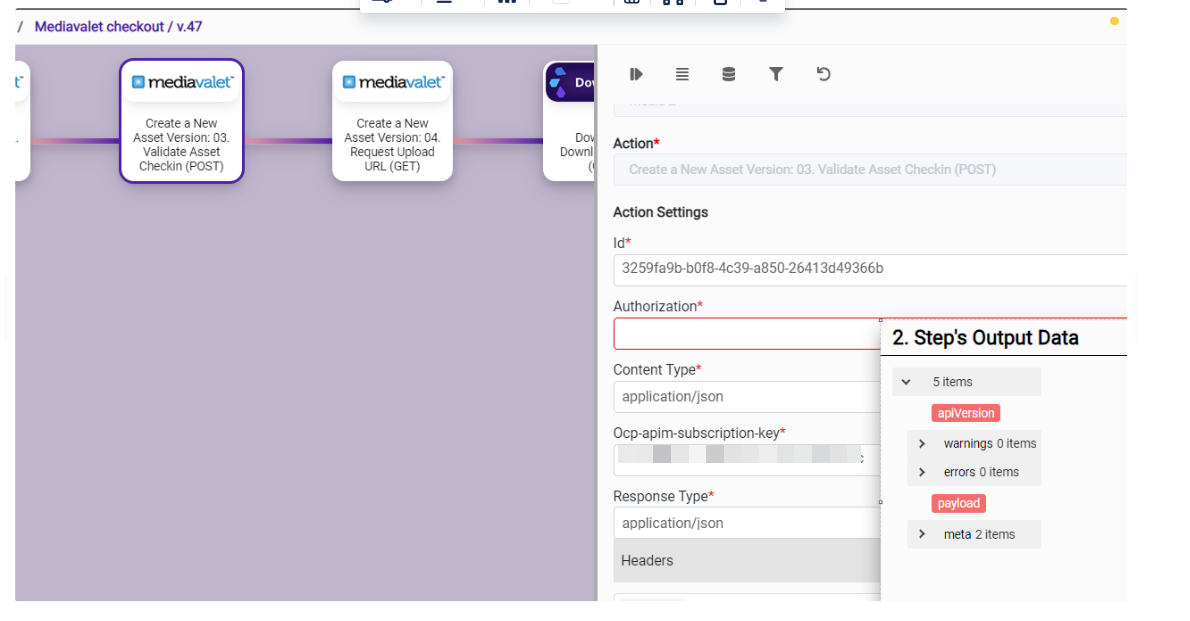Screen dimensions: 1190x621
Task: Expand the errors 0 items node
Action: point(922,472)
